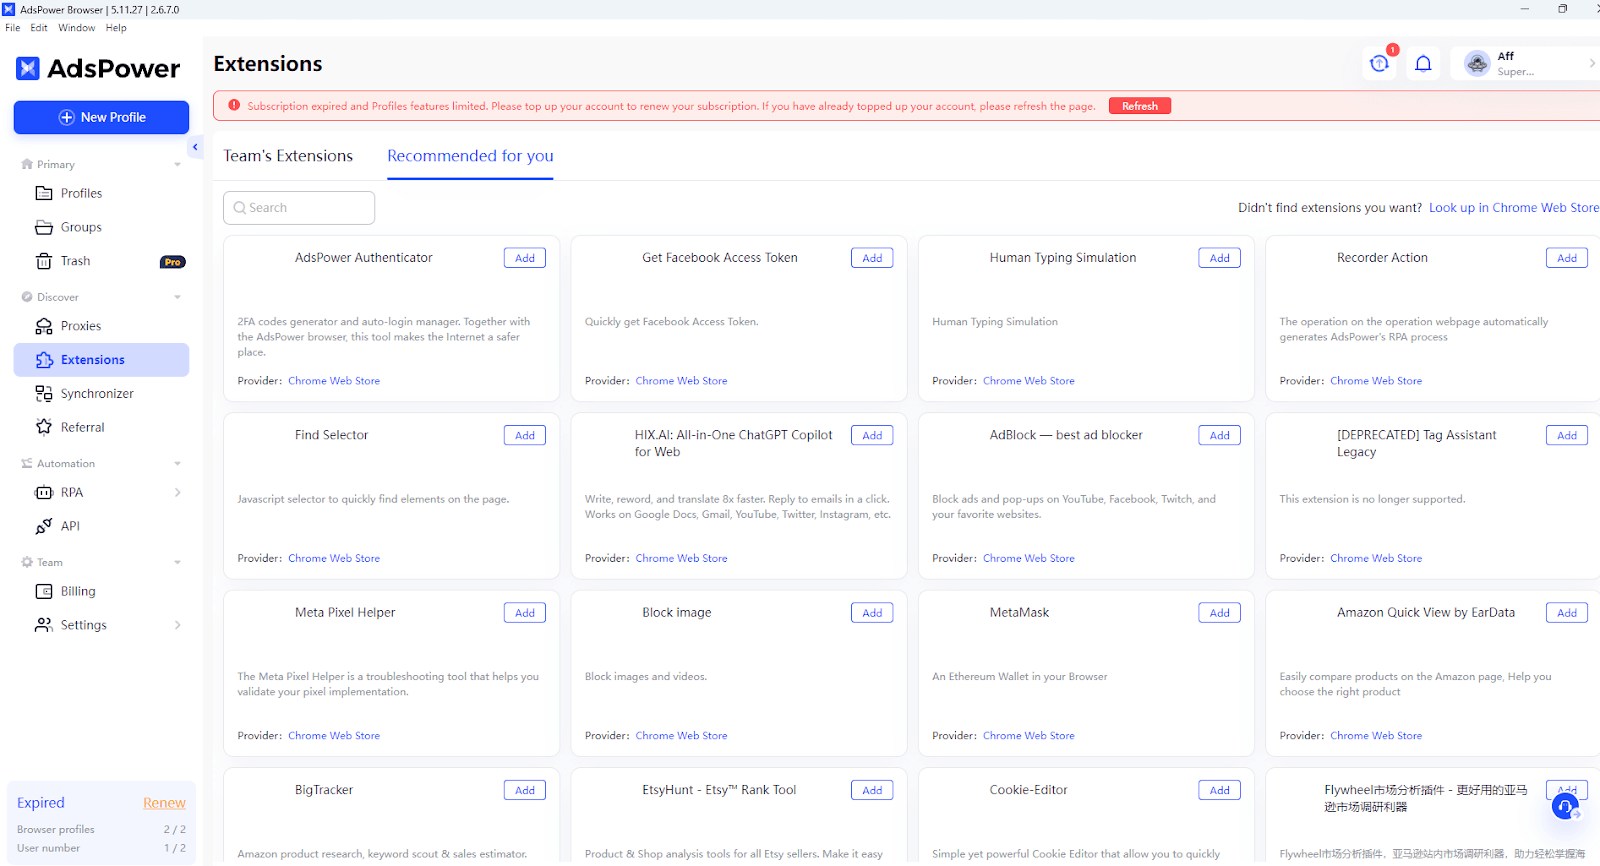The width and height of the screenshot is (1600, 866).
Task: Add HIX.AI ChatGPT Copilot extension
Action: pos(872,435)
